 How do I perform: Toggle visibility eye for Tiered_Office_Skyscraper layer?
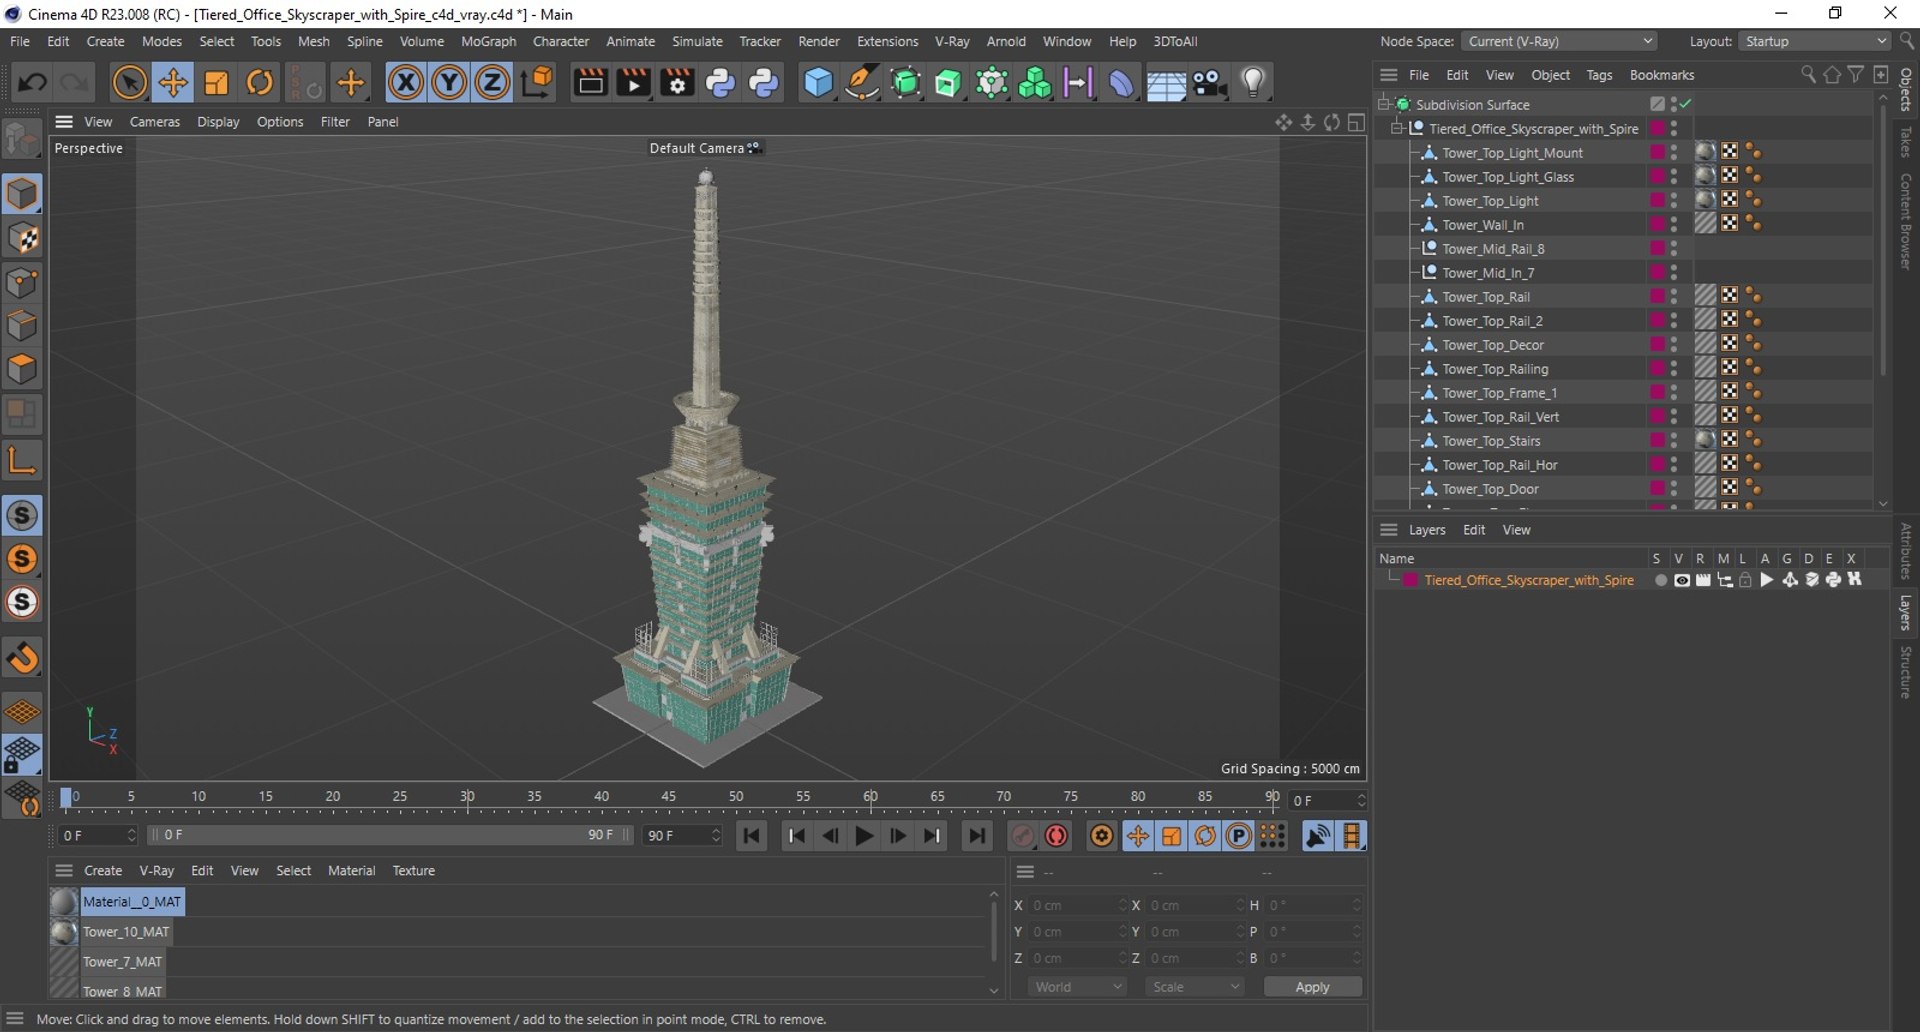point(1682,580)
